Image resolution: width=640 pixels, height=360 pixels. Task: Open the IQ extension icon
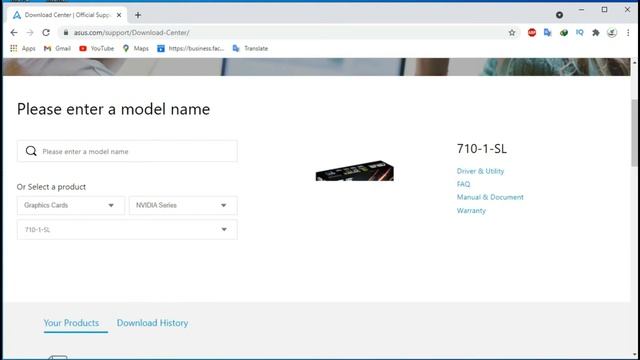click(580, 33)
